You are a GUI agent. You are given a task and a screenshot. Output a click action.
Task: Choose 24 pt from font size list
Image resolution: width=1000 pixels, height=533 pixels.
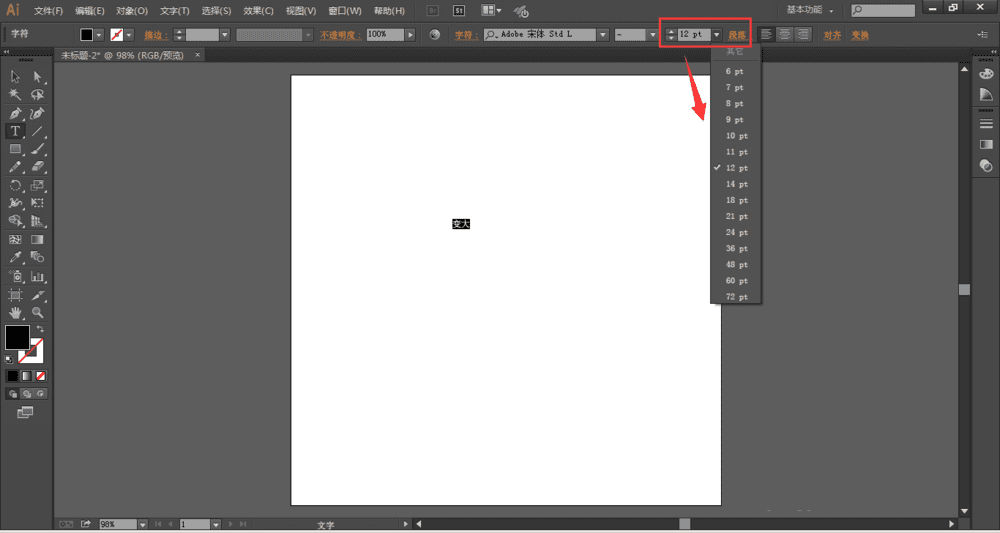click(736, 233)
